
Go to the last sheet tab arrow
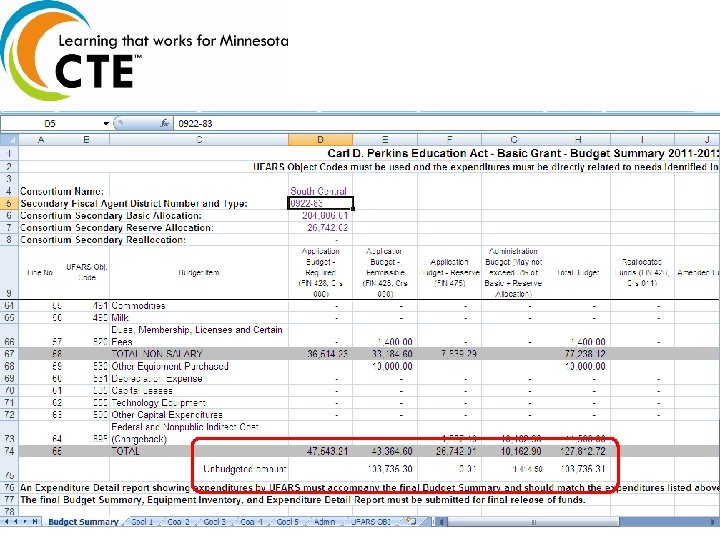point(34,522)
